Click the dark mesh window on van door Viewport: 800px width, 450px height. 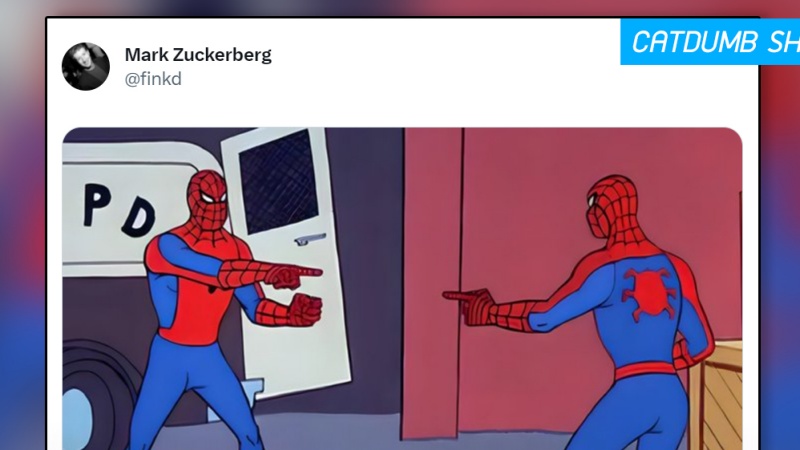coord(278,181)
